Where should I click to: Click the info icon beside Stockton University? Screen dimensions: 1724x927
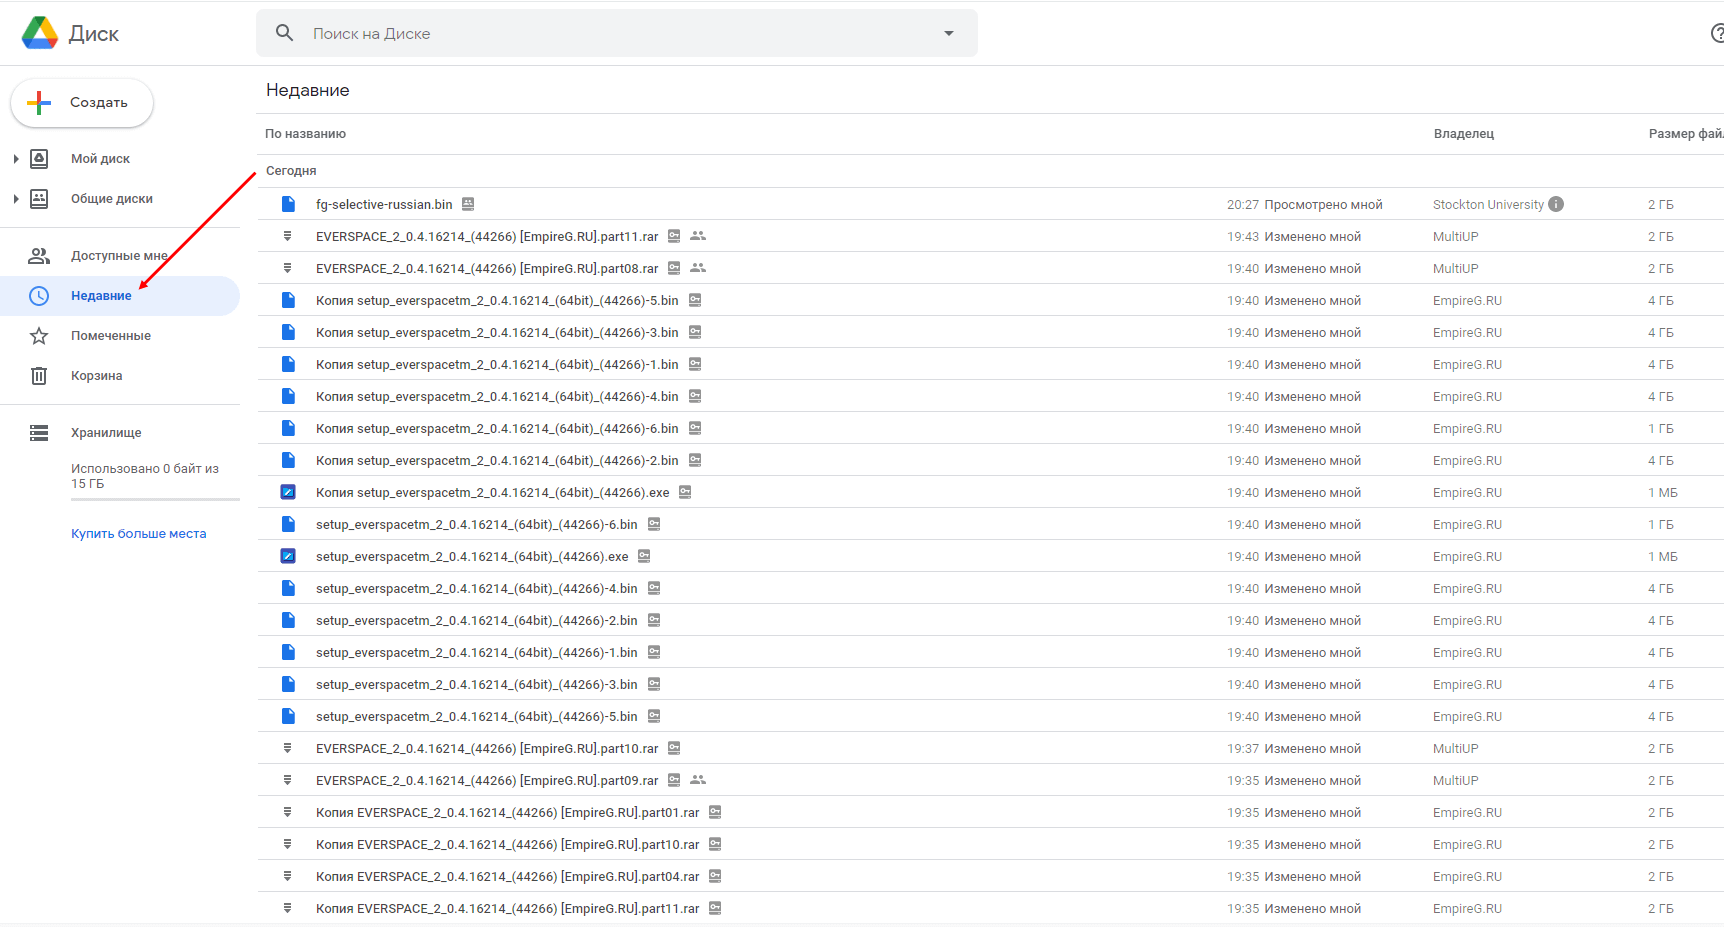(1556, 204)
